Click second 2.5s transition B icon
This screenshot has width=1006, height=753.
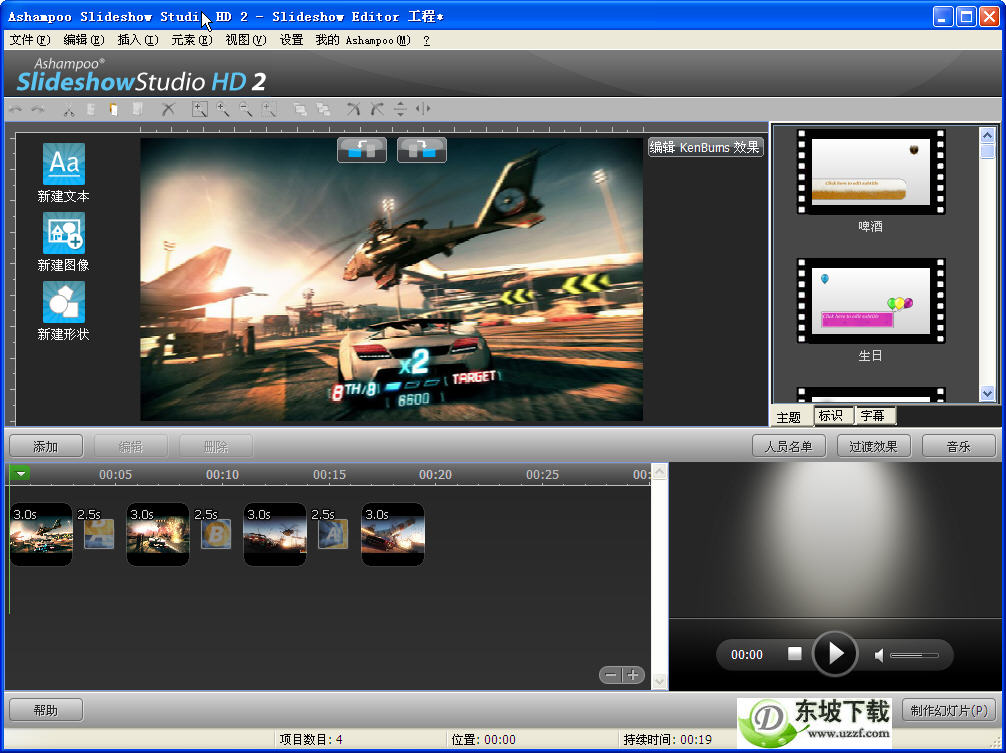pyautogui.click(x=216, y=534)
